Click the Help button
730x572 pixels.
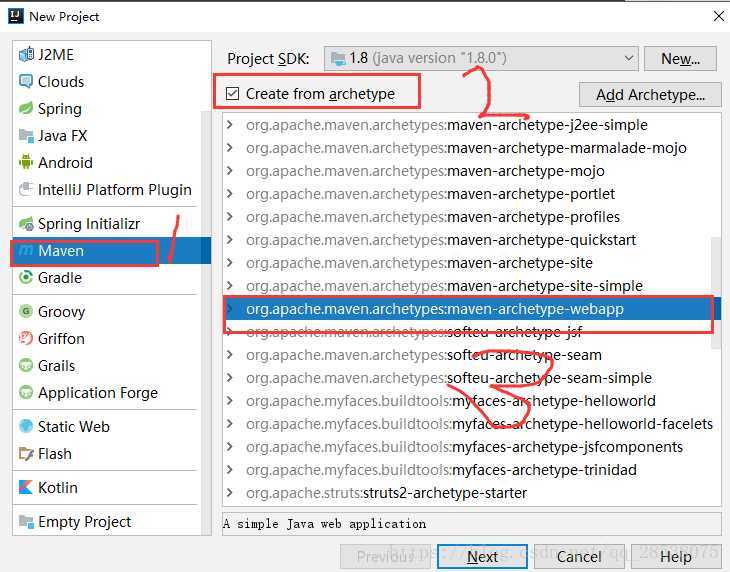[676, 557]
